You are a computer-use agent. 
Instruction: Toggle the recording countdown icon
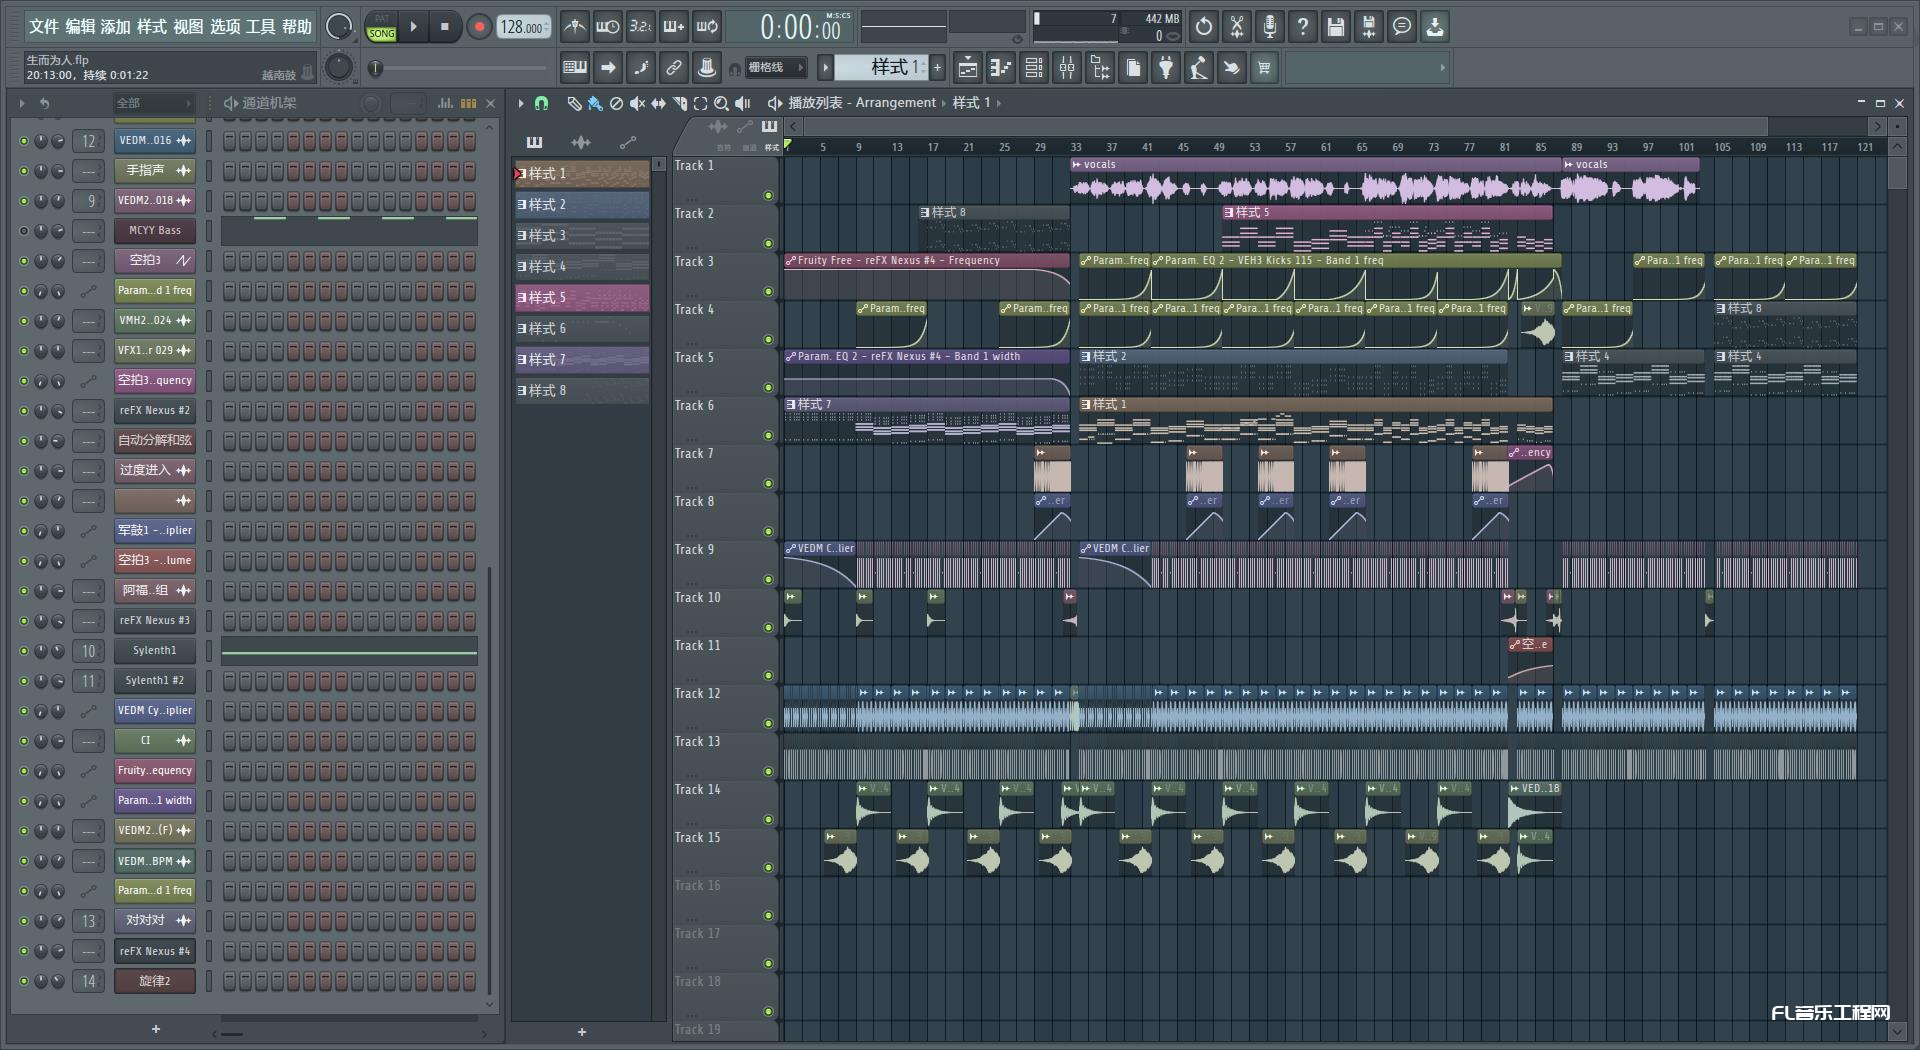click(x=641, y=27)
